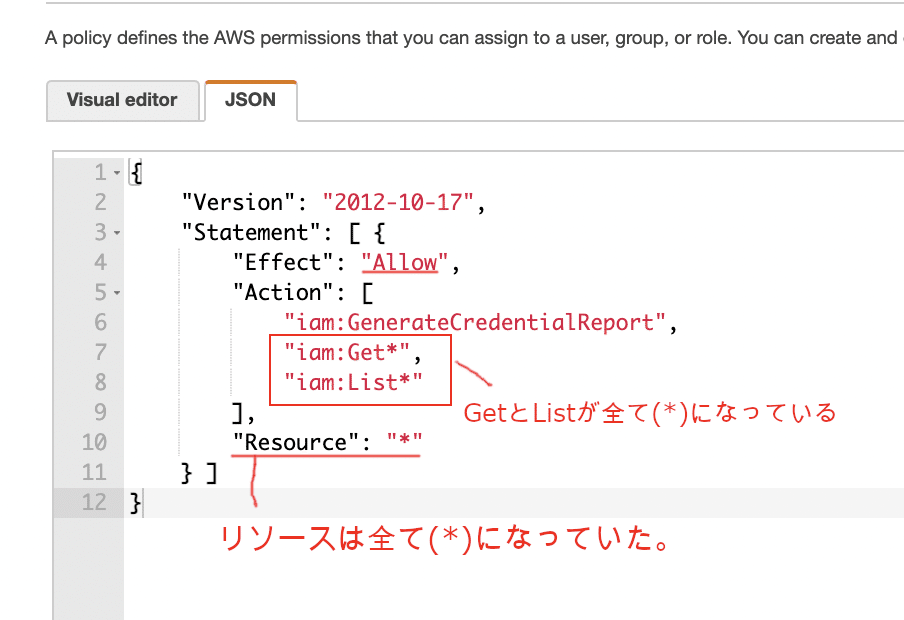904x620 pixels.
Task: Click the "Action" key on line 5
Action: pos(283,292)
